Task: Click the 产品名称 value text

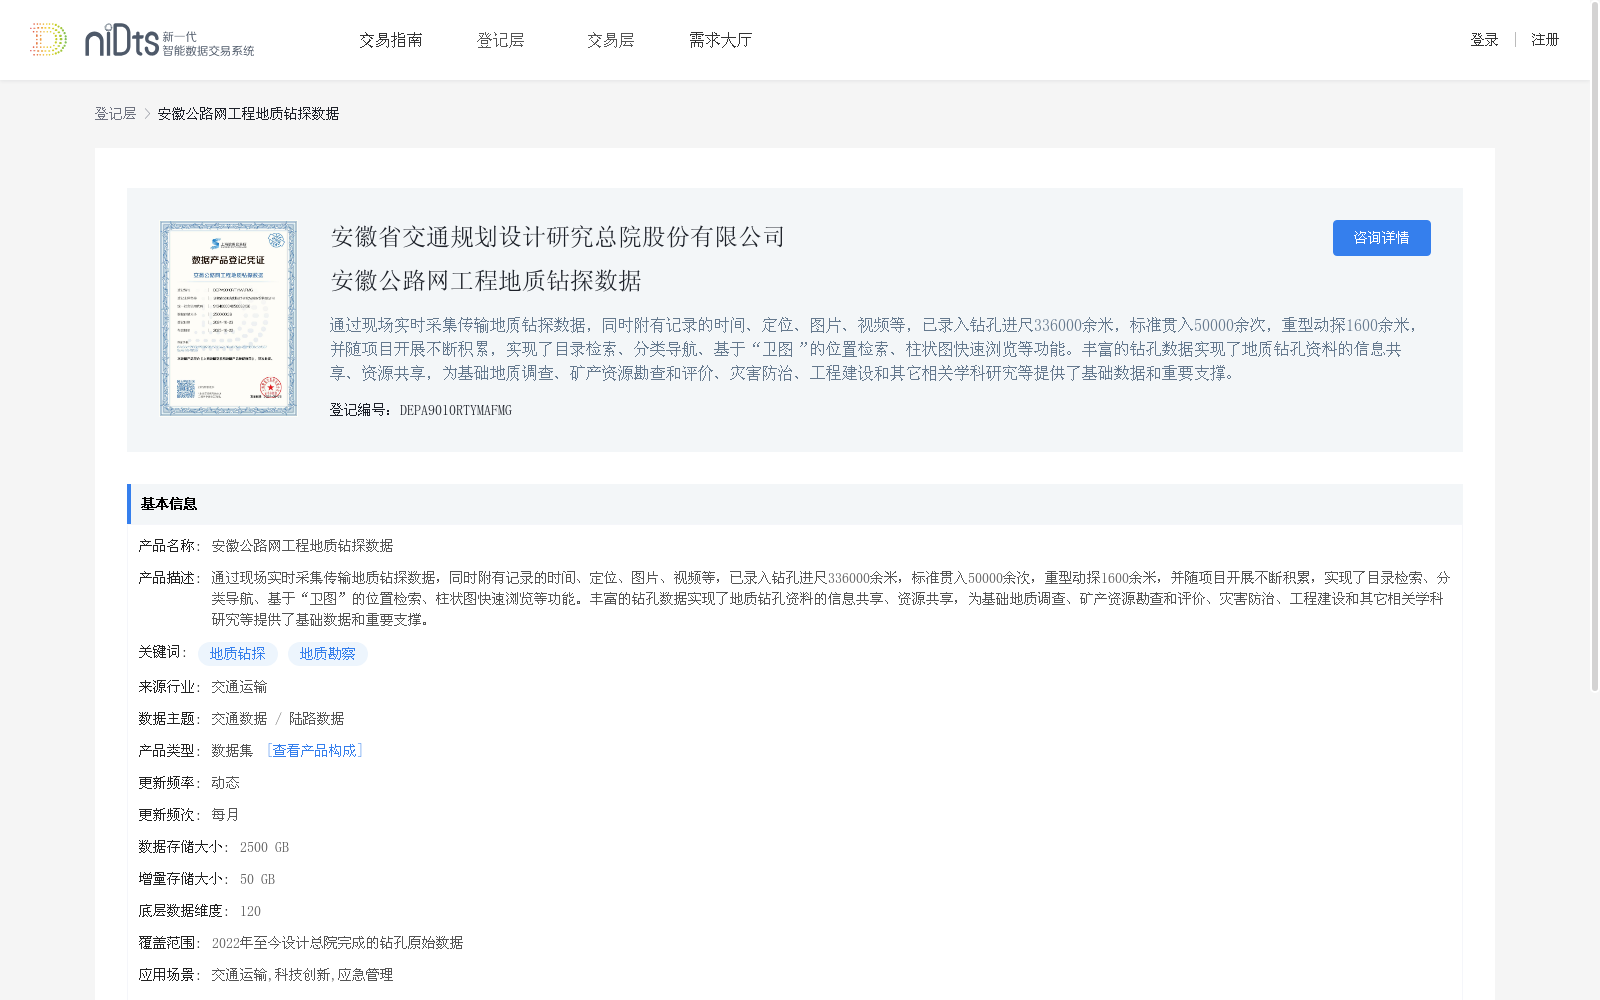Action: pyautogui.click(x=302, y=546)
